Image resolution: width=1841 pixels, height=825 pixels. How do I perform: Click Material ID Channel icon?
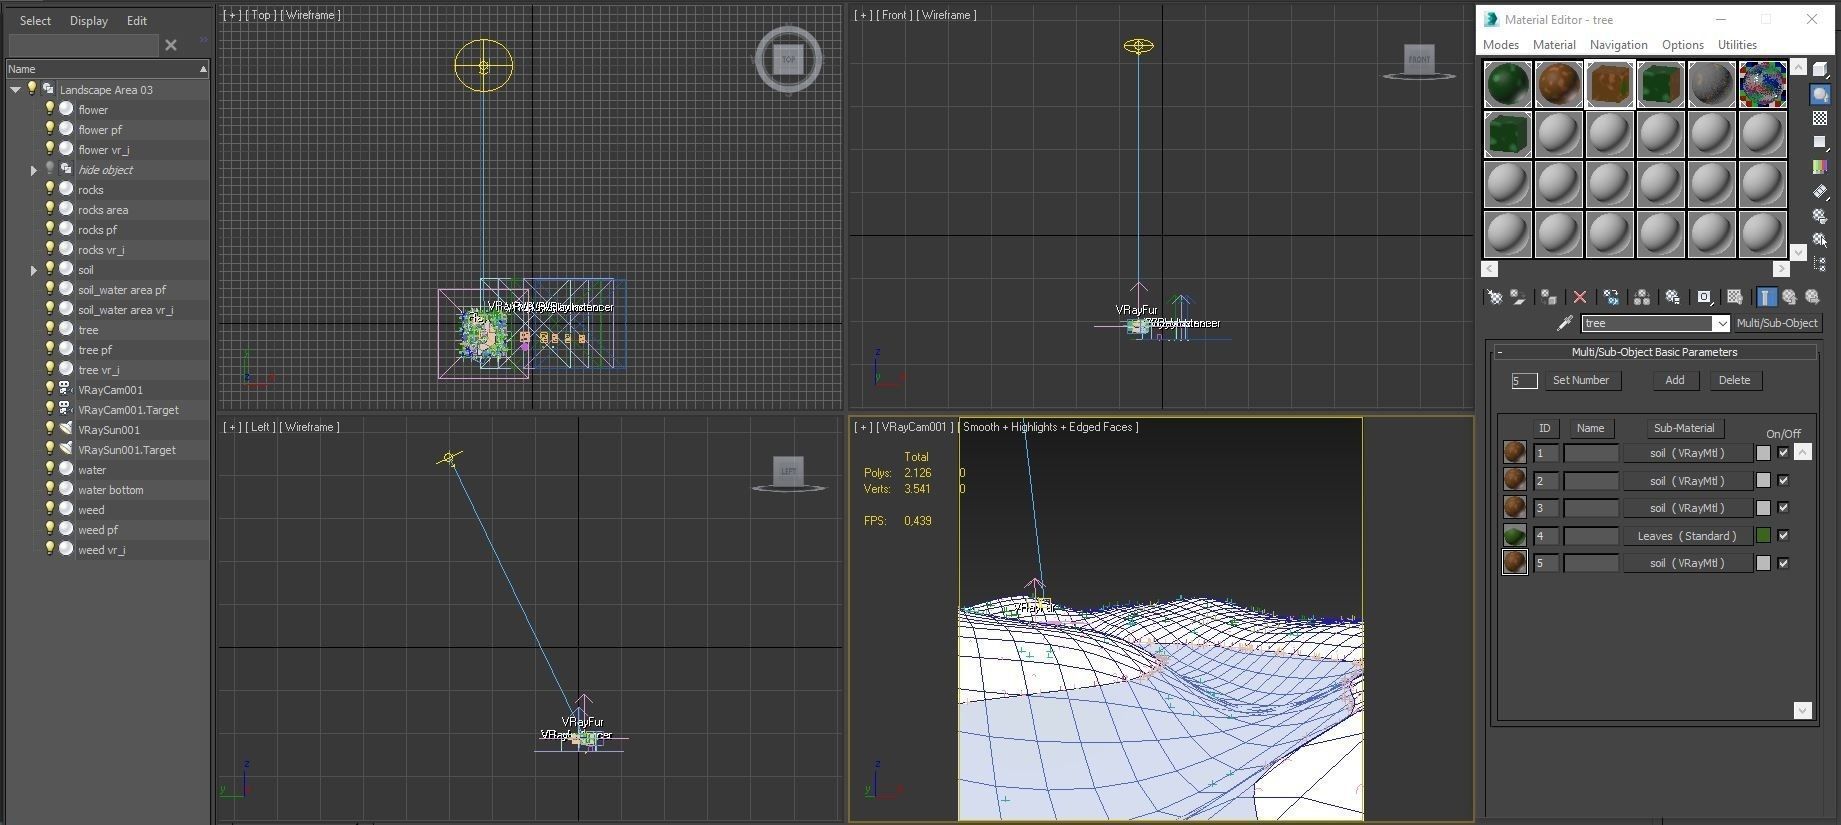1704,297
